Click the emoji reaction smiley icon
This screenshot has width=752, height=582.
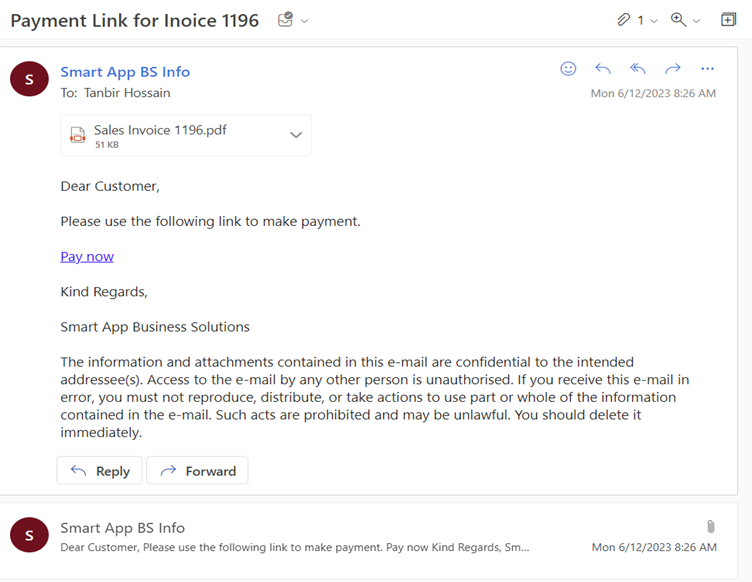coord(568,69)
